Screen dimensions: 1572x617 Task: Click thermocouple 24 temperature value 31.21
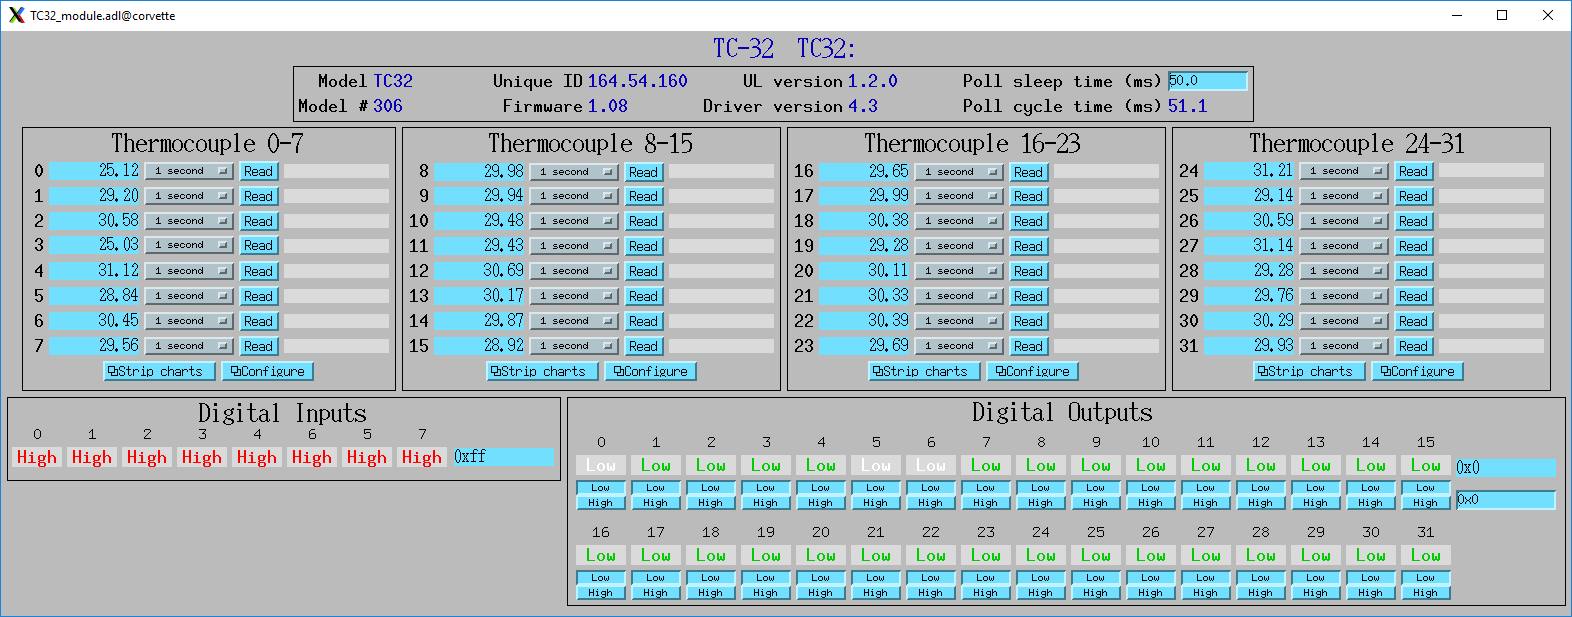click(1249, 171)
